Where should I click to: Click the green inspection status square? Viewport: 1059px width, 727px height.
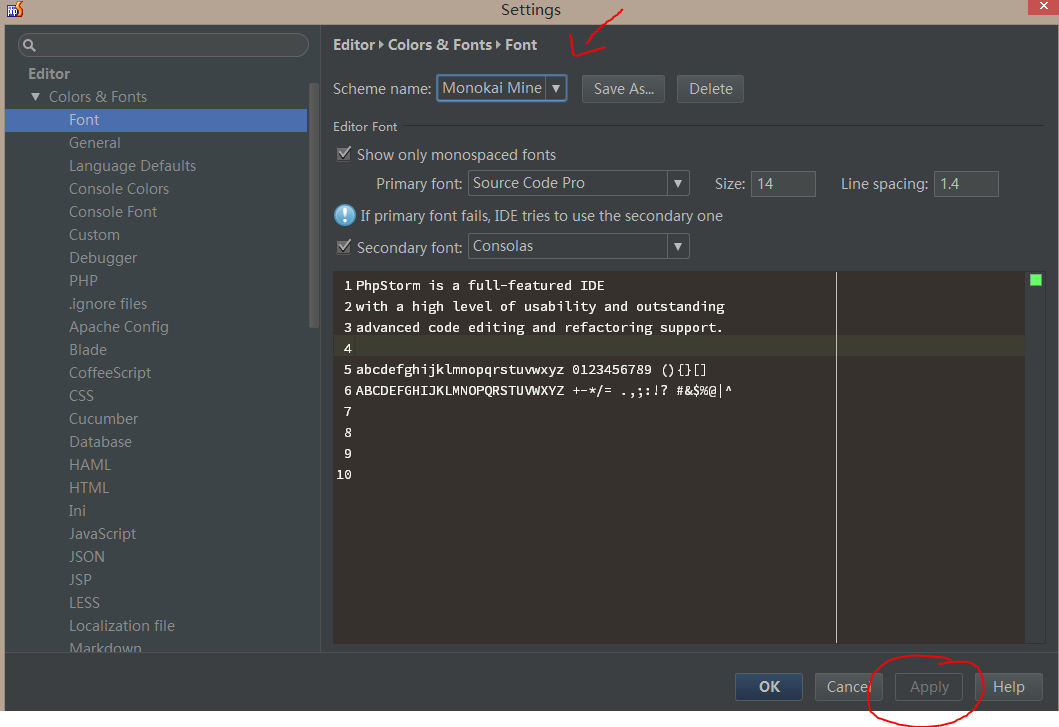coord(1035,280)
